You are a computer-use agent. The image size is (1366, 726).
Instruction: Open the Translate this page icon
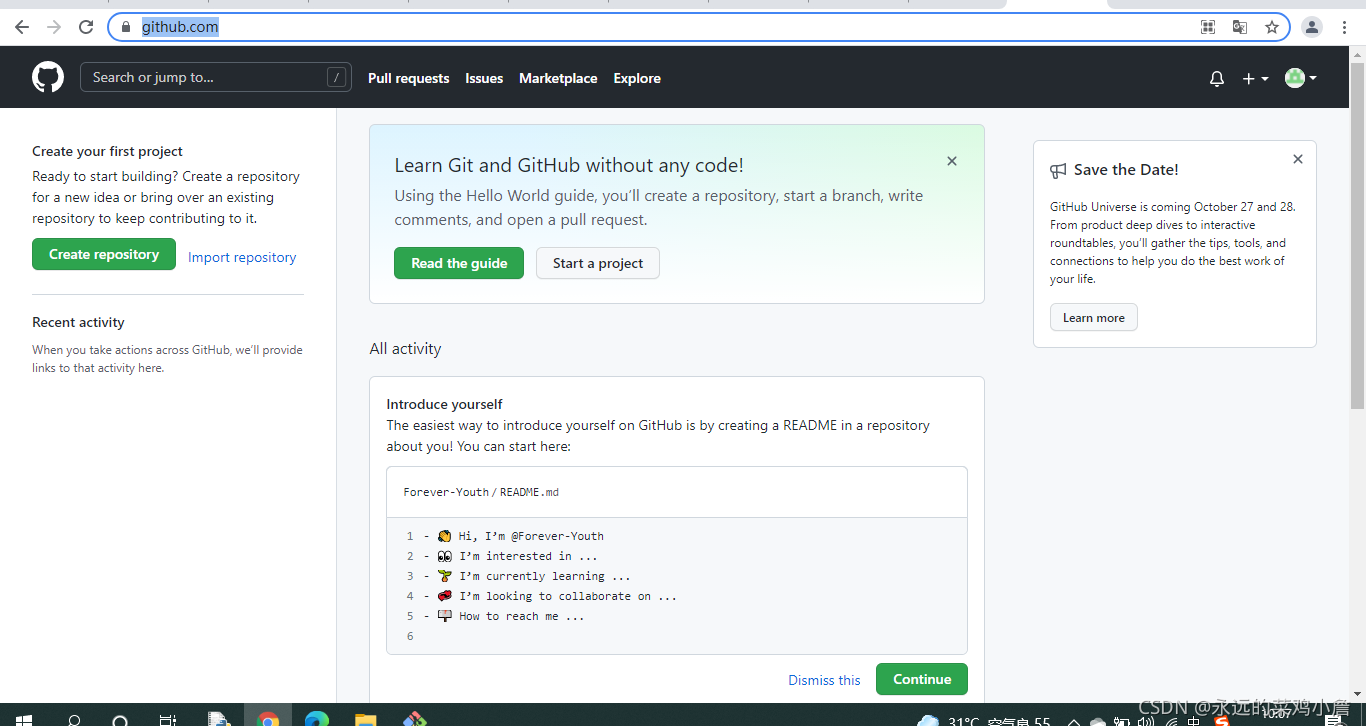[1240, 27]
